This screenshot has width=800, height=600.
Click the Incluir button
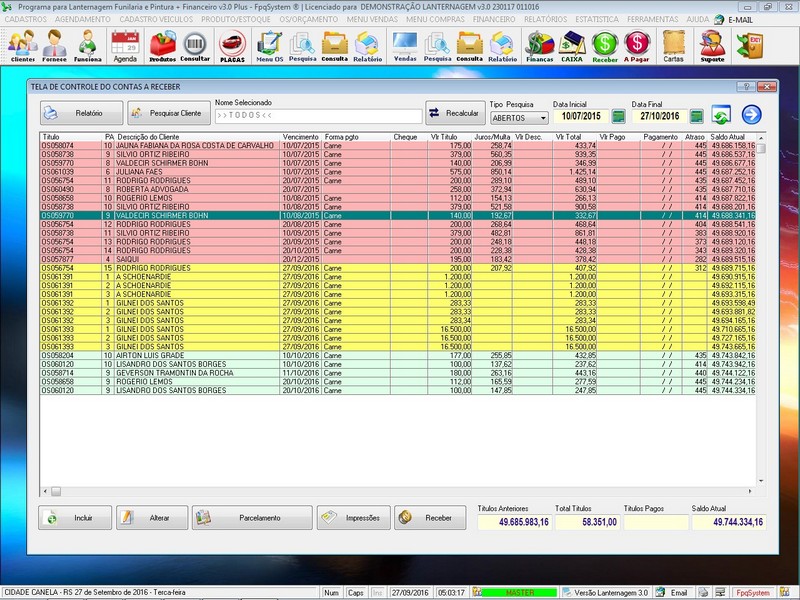coord(75,518)
